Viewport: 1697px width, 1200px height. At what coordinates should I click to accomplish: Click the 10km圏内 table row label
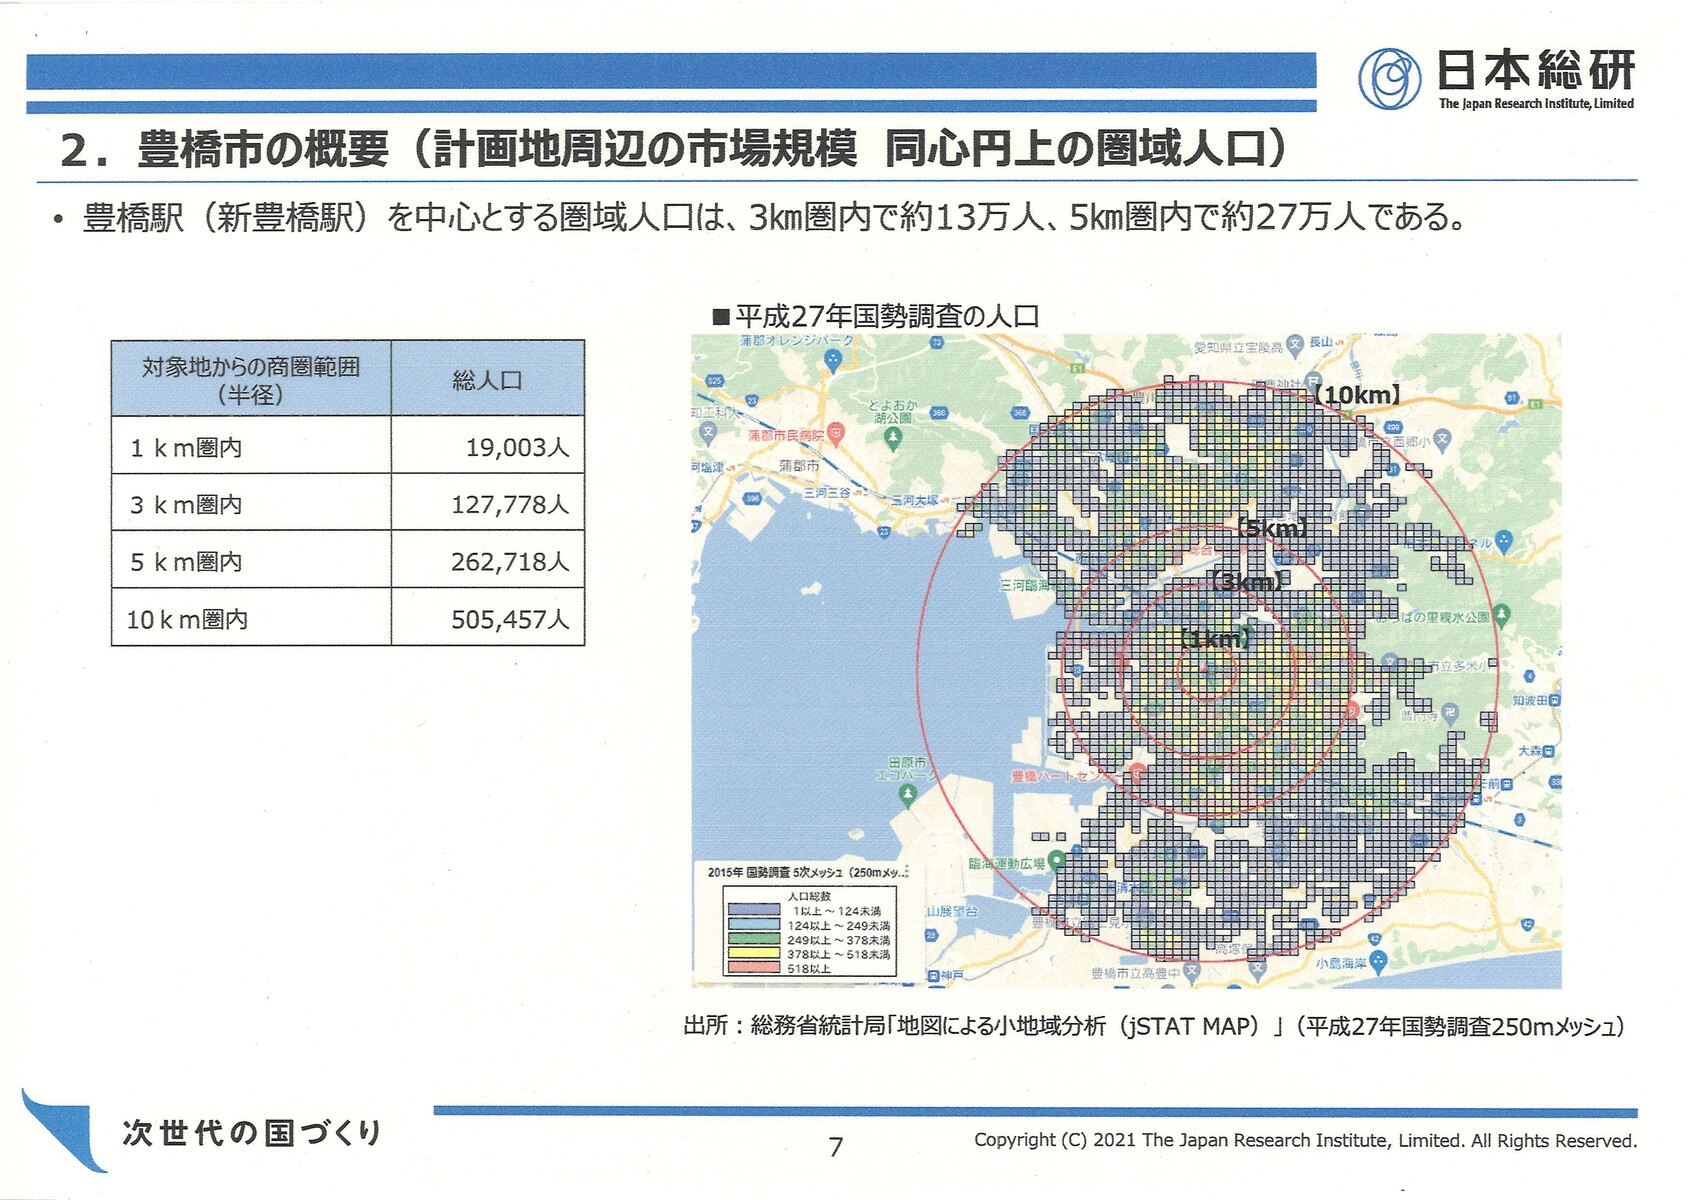pos(187,620)
